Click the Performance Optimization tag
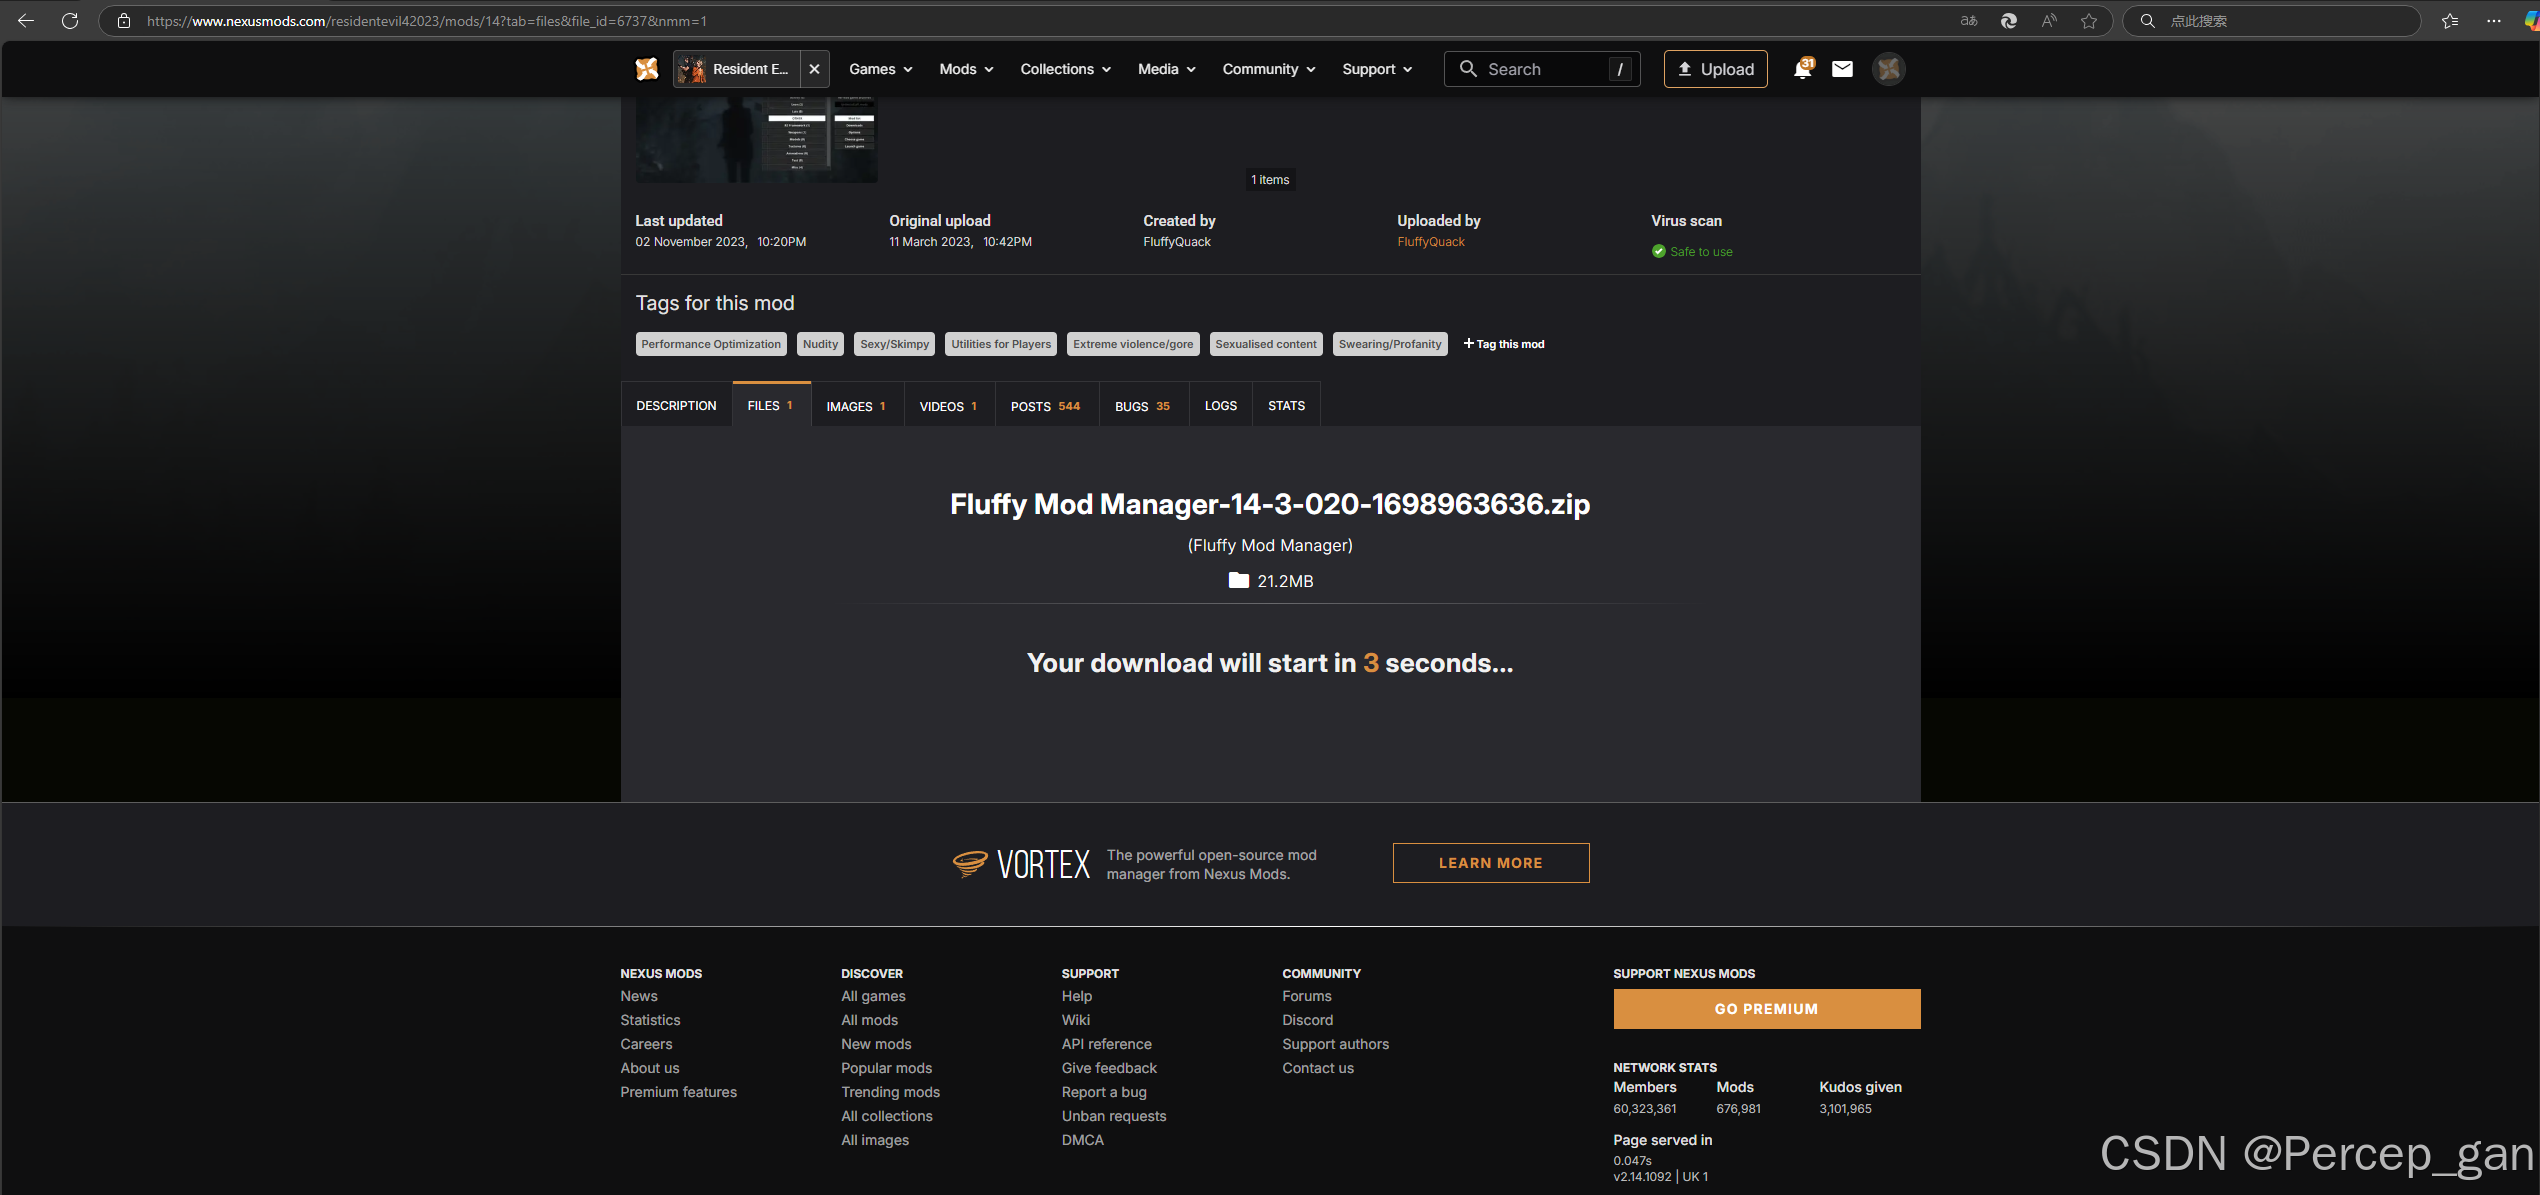2540x1195 pixels. tap(710, 344)
